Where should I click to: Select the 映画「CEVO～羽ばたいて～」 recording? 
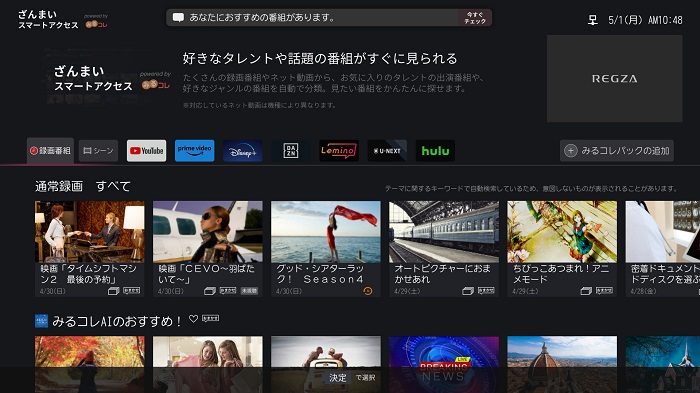point(208,248)
